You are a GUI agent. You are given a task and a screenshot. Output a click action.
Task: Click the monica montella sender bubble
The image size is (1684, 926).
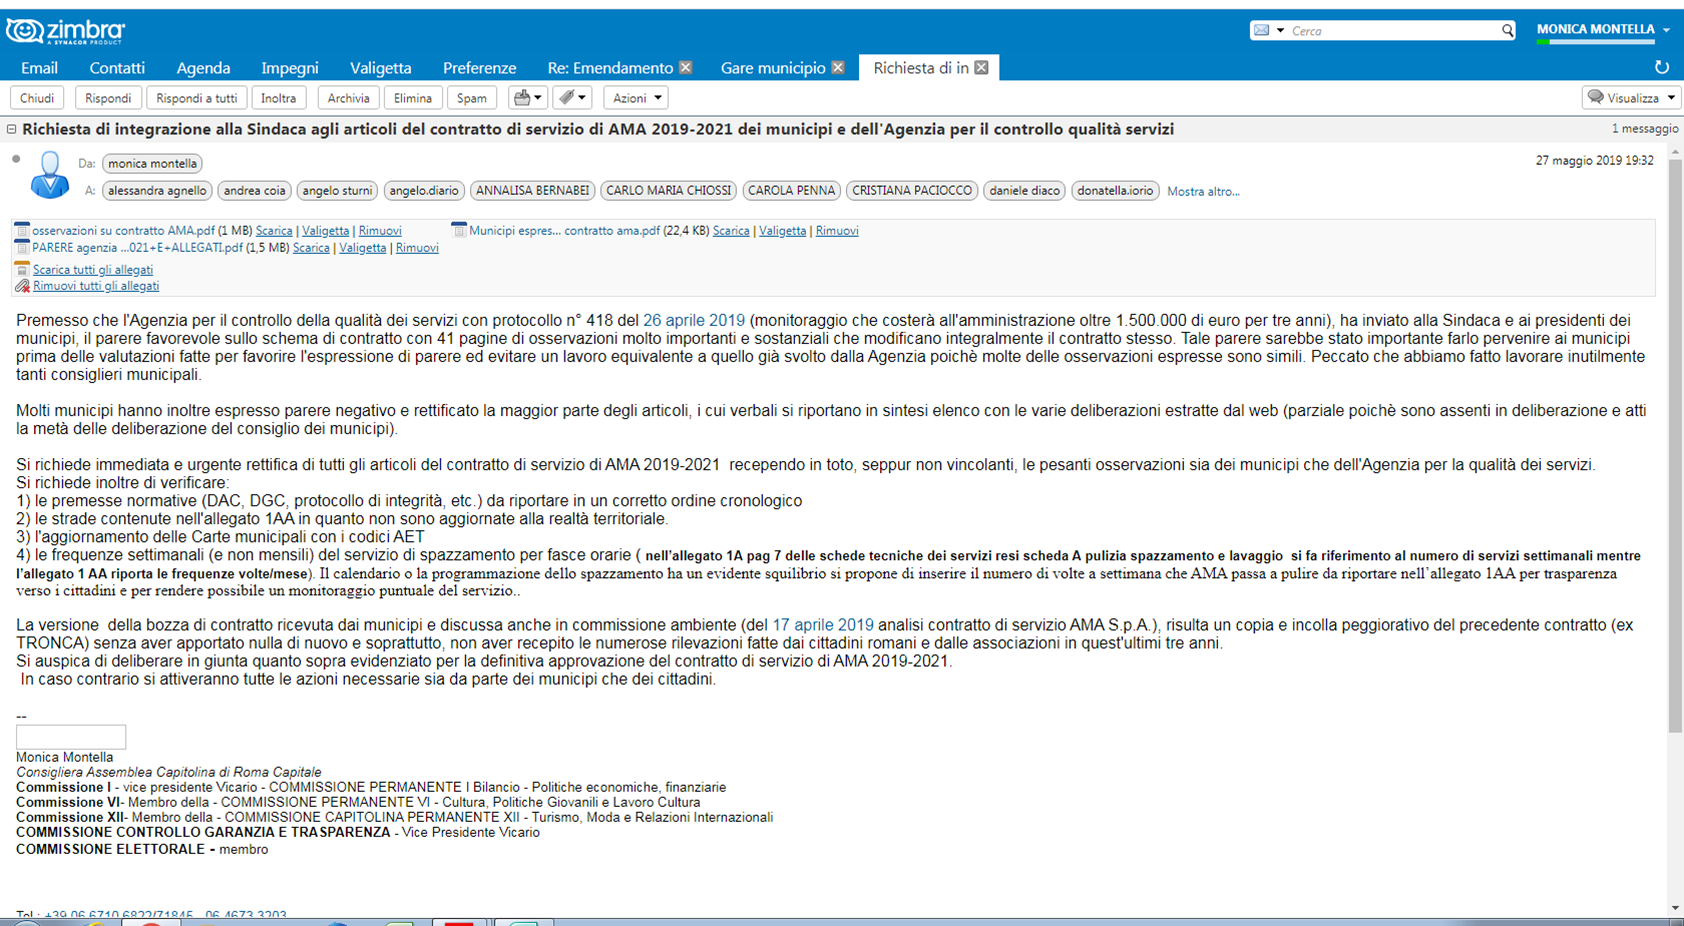152,164
